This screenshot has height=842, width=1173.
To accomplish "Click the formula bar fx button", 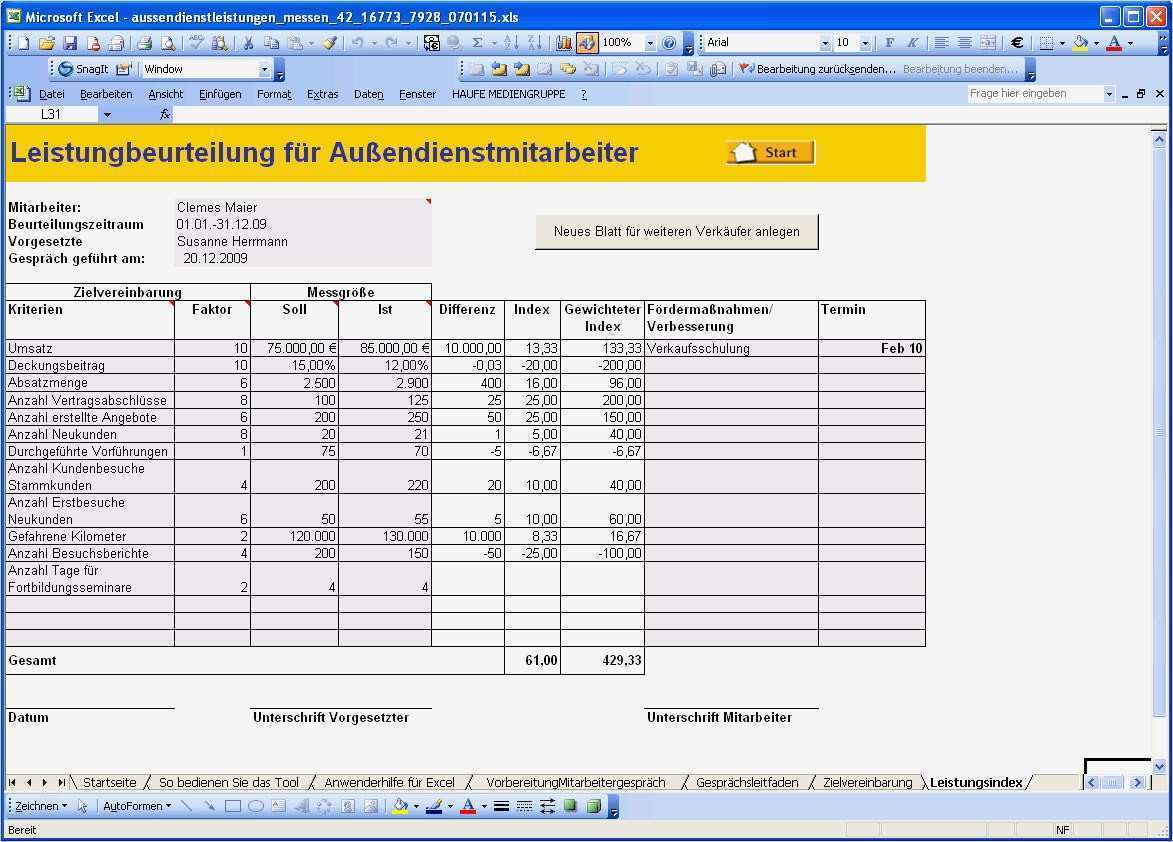I will tap(165, 114).
